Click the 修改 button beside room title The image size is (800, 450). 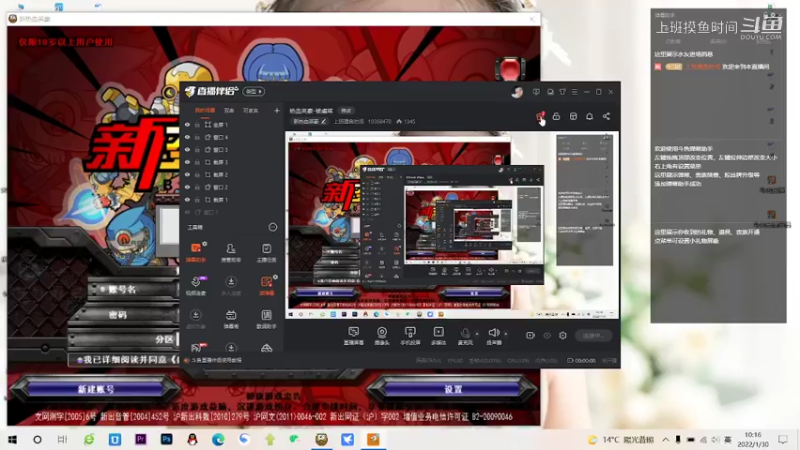point(346,110)
